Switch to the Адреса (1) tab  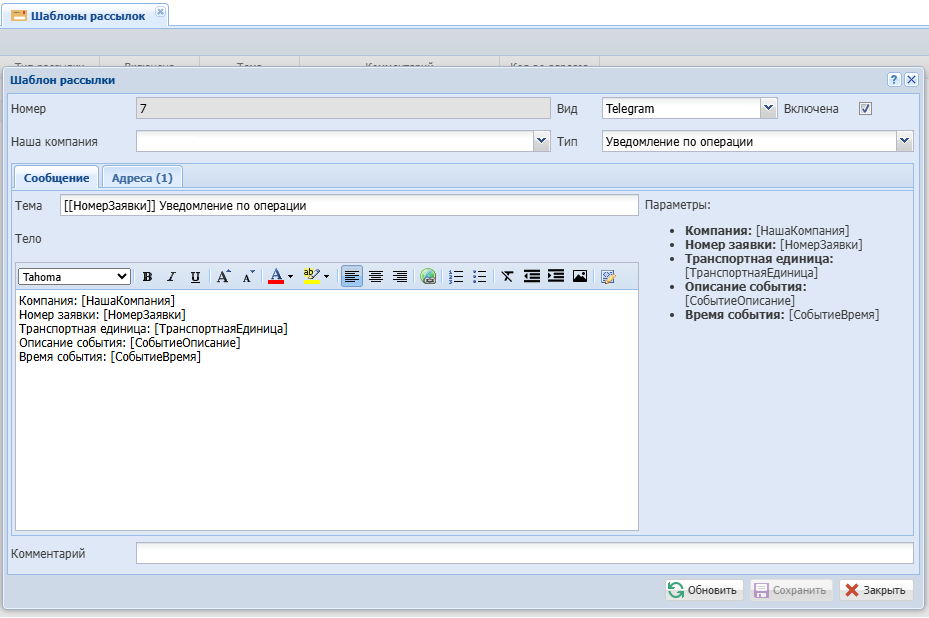(x=142, y=178)
